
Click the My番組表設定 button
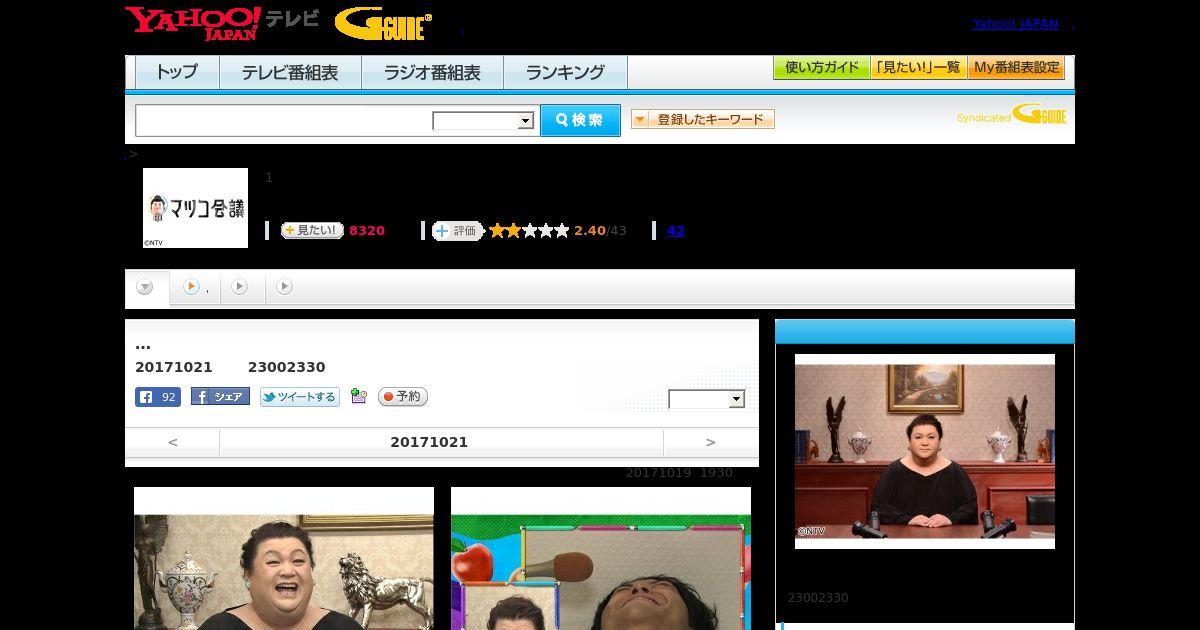pos(1016,68)
